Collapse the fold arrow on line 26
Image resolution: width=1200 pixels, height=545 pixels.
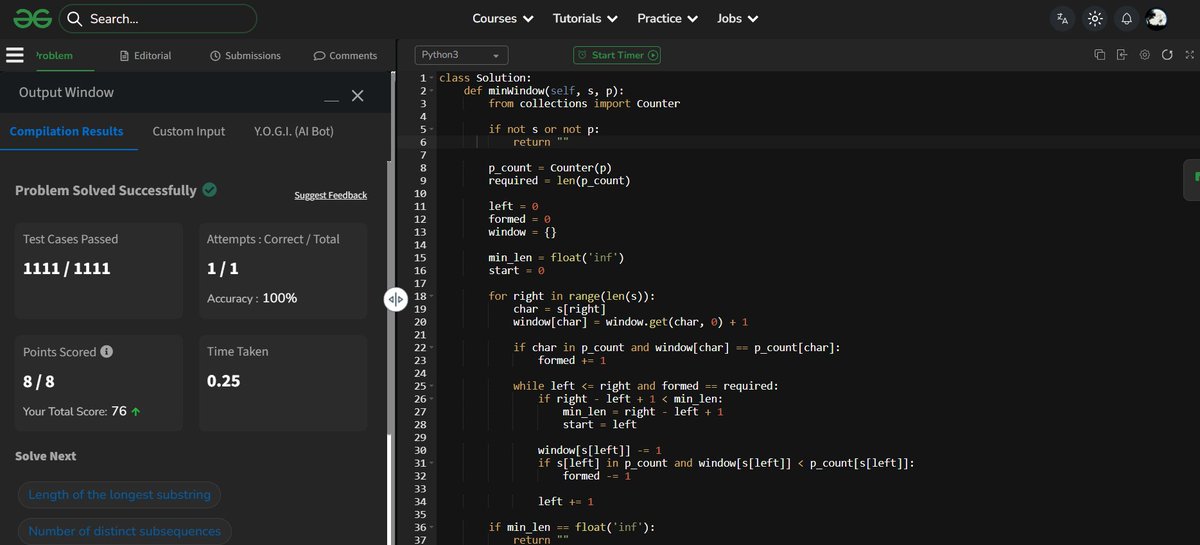[x=432, y=399]
